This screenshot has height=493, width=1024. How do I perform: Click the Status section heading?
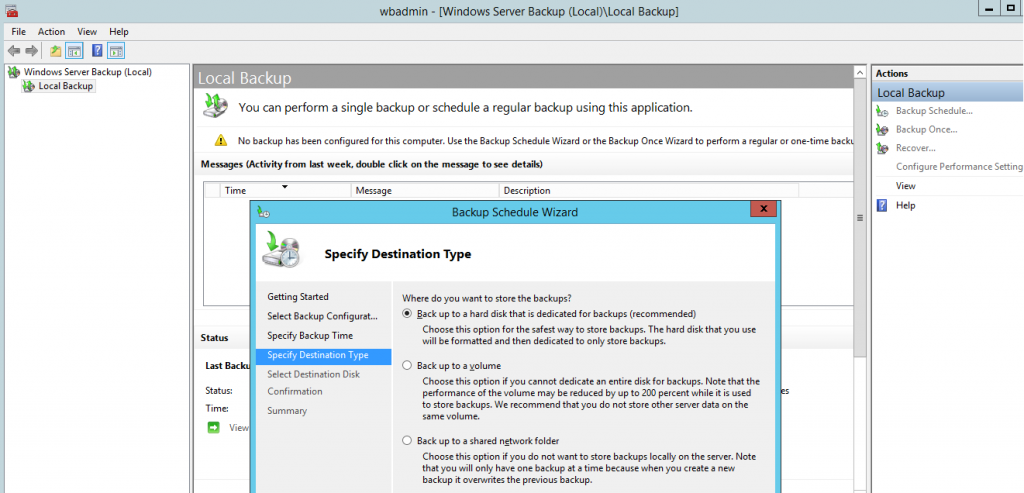coord(214,338)
